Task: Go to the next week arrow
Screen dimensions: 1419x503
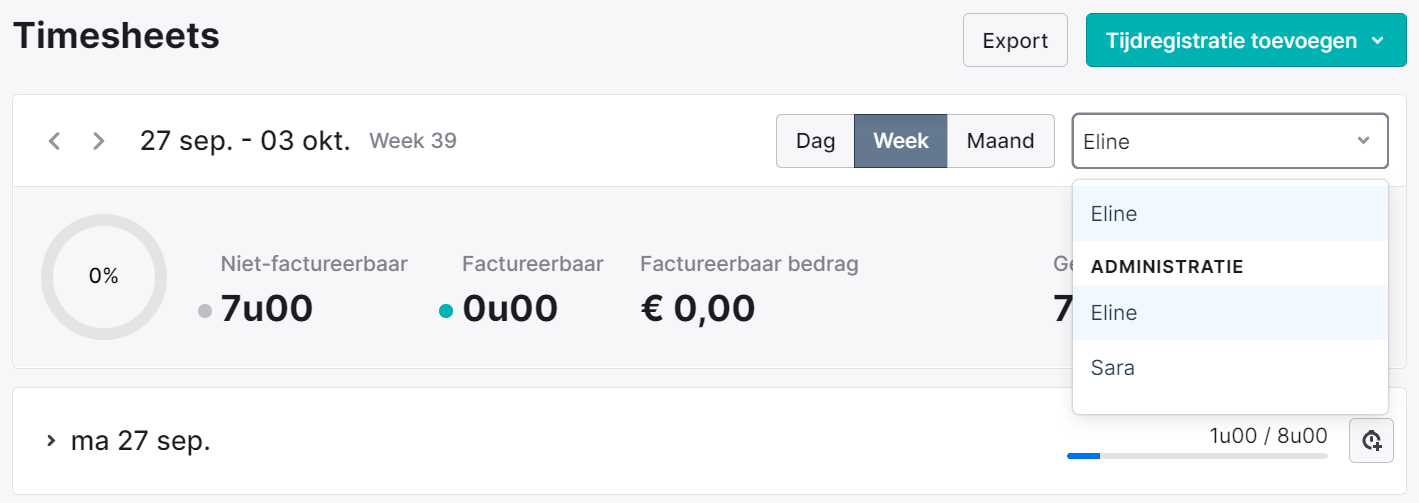Action: [98, 141]
